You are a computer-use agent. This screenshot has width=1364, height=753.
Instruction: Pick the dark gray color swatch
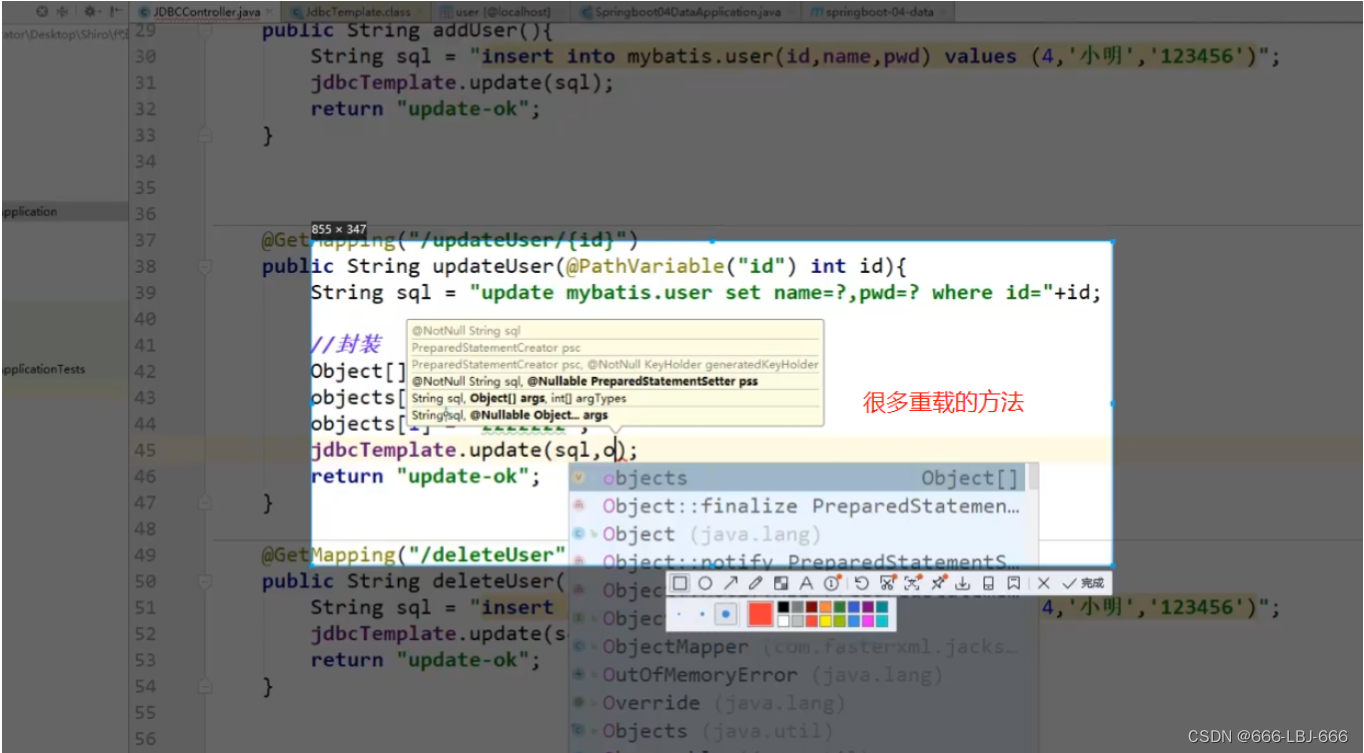[798, 606]
